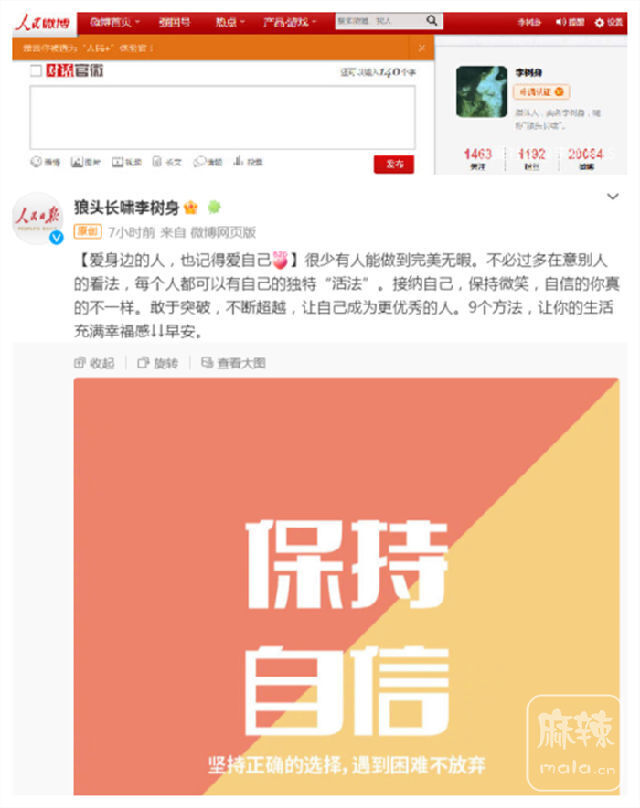This screenshot has width=640, height=808.
Task: Open the second top navigation item
Action: pos(174,22)
